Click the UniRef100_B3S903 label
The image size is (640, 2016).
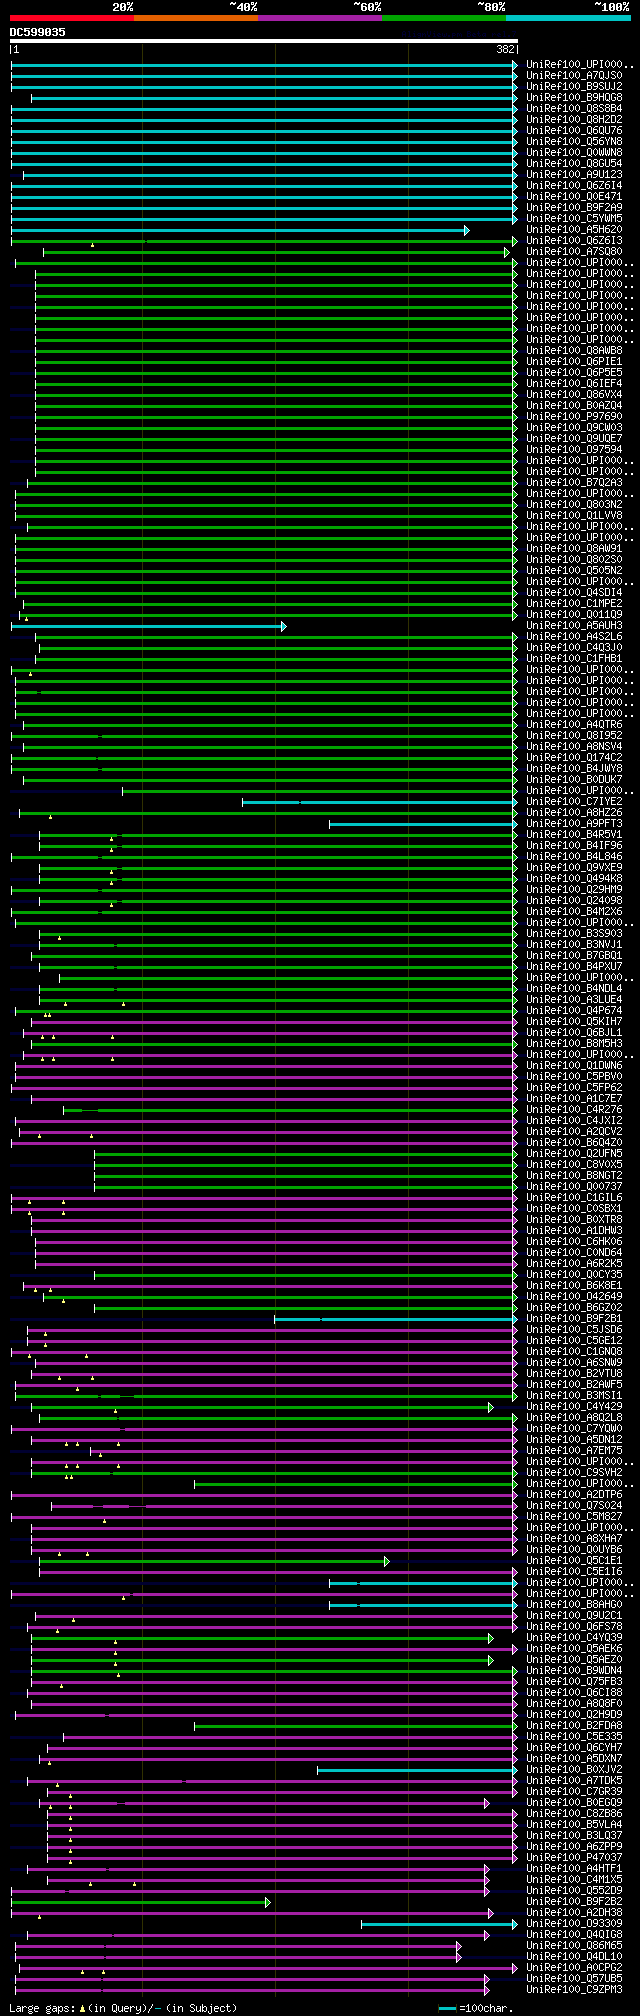[574, 933]
